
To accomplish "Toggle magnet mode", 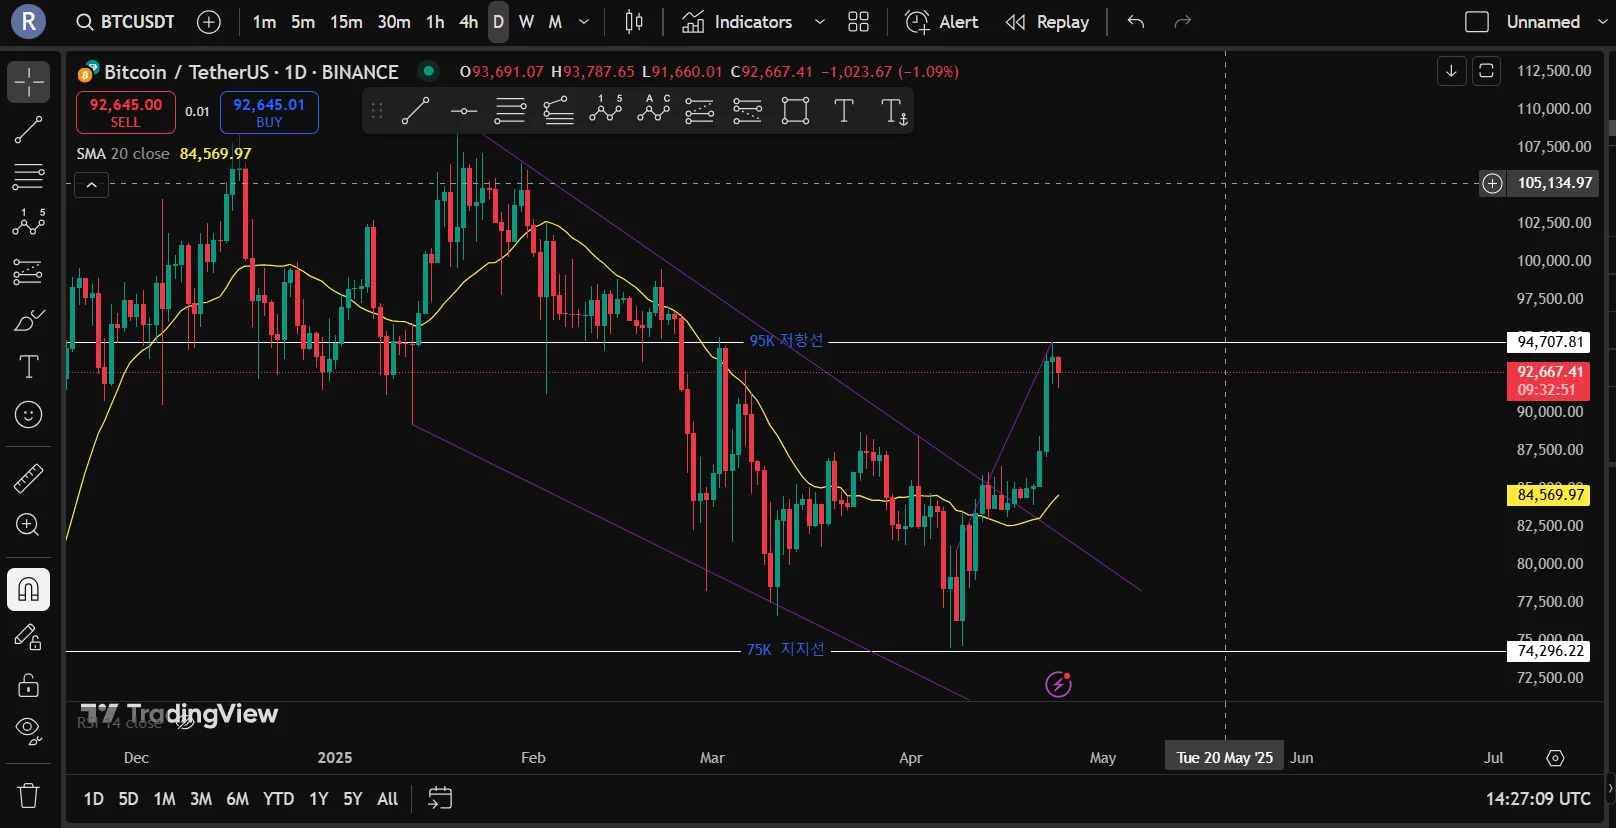I will 29,589.
